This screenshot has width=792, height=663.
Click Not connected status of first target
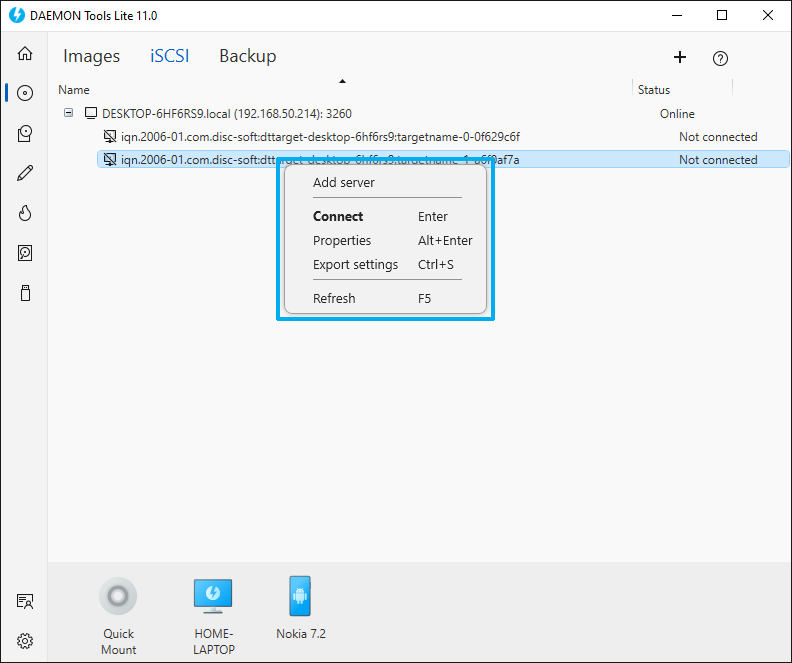pyautogui.click(x=718, y=136)
